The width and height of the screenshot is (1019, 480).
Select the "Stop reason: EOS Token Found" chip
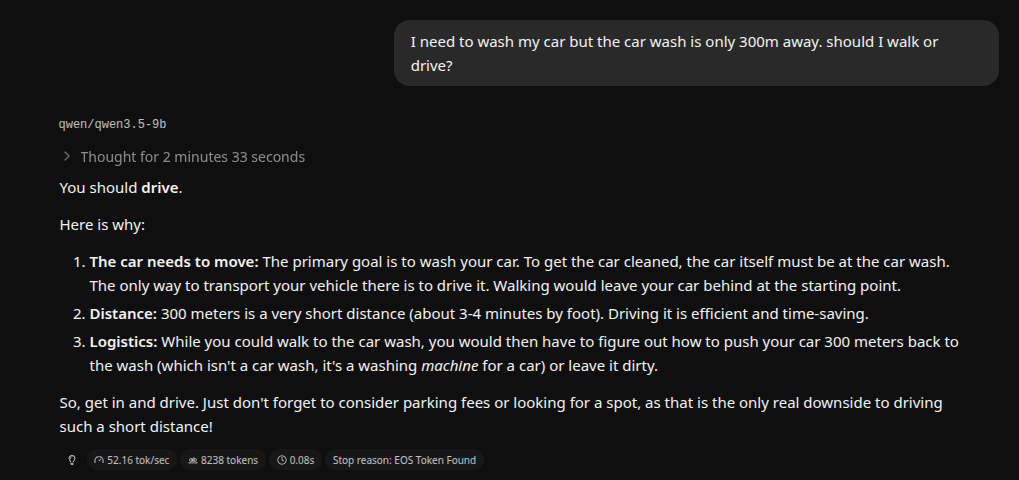point(405,460)
